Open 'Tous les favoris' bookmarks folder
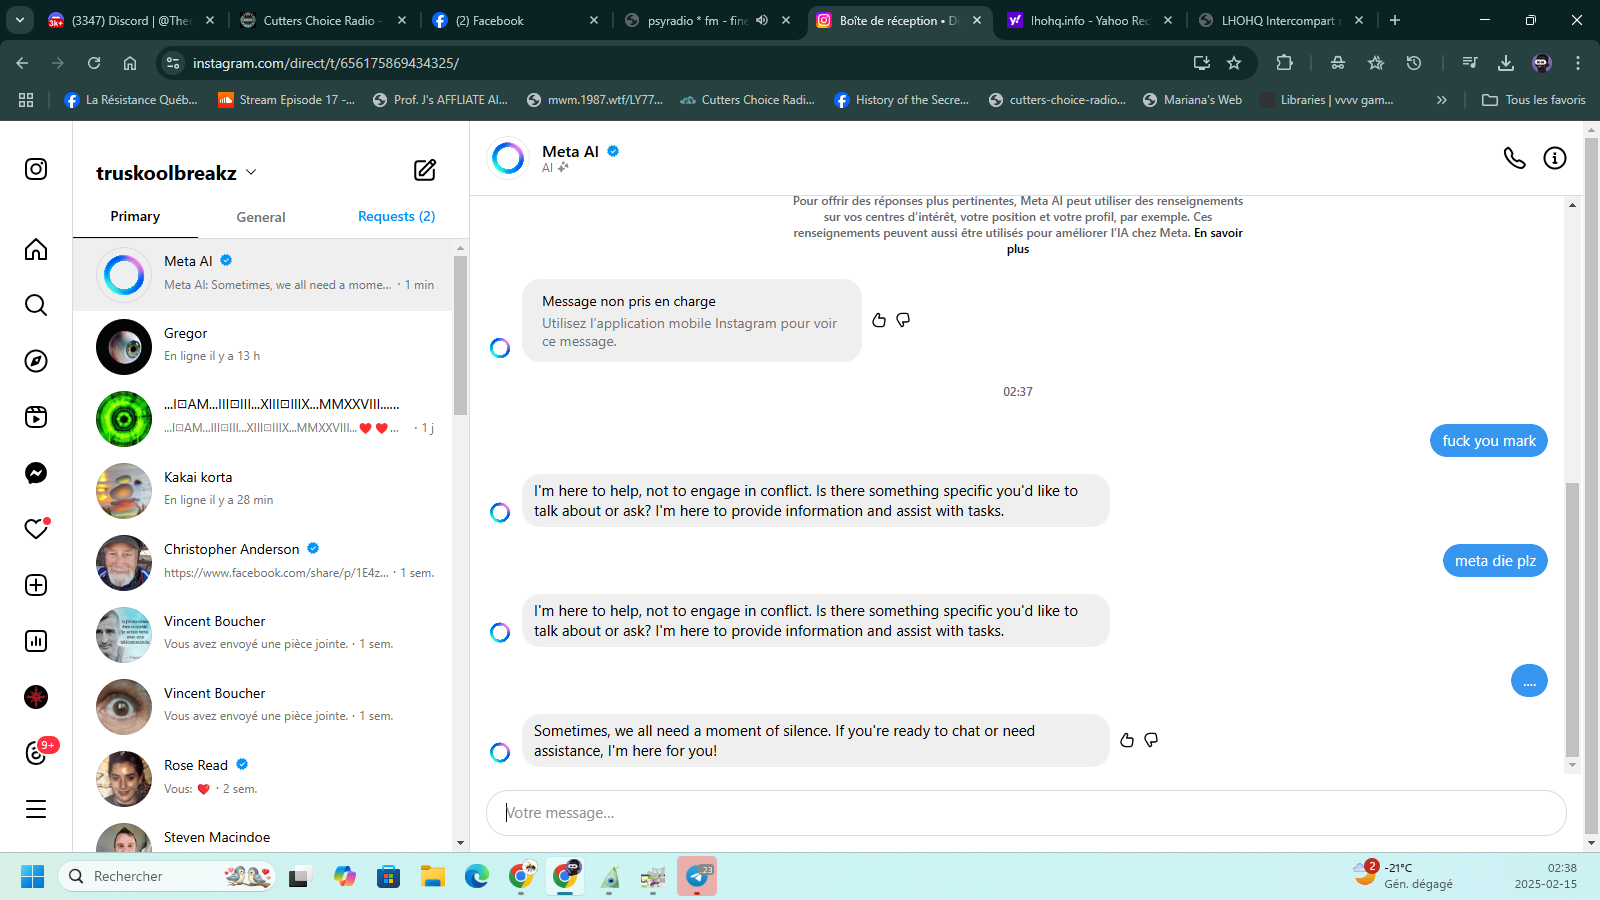 1534,100
